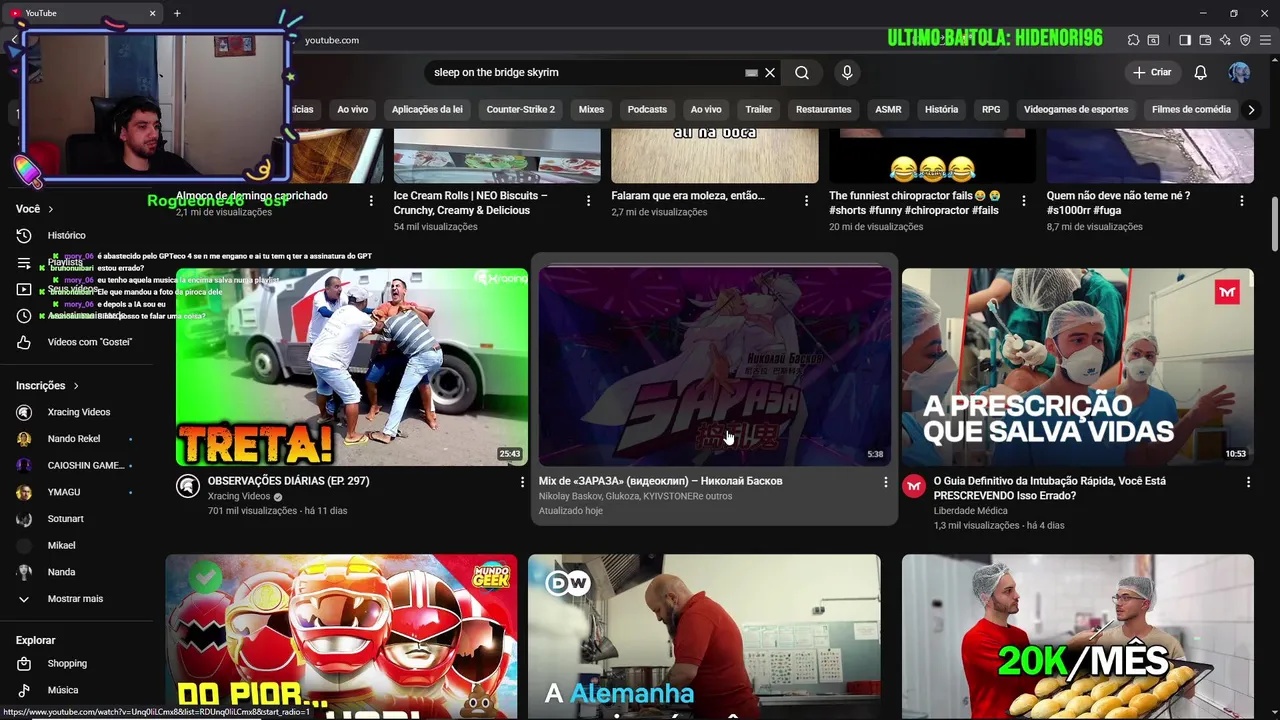Expand the Você section

[35, 209]
